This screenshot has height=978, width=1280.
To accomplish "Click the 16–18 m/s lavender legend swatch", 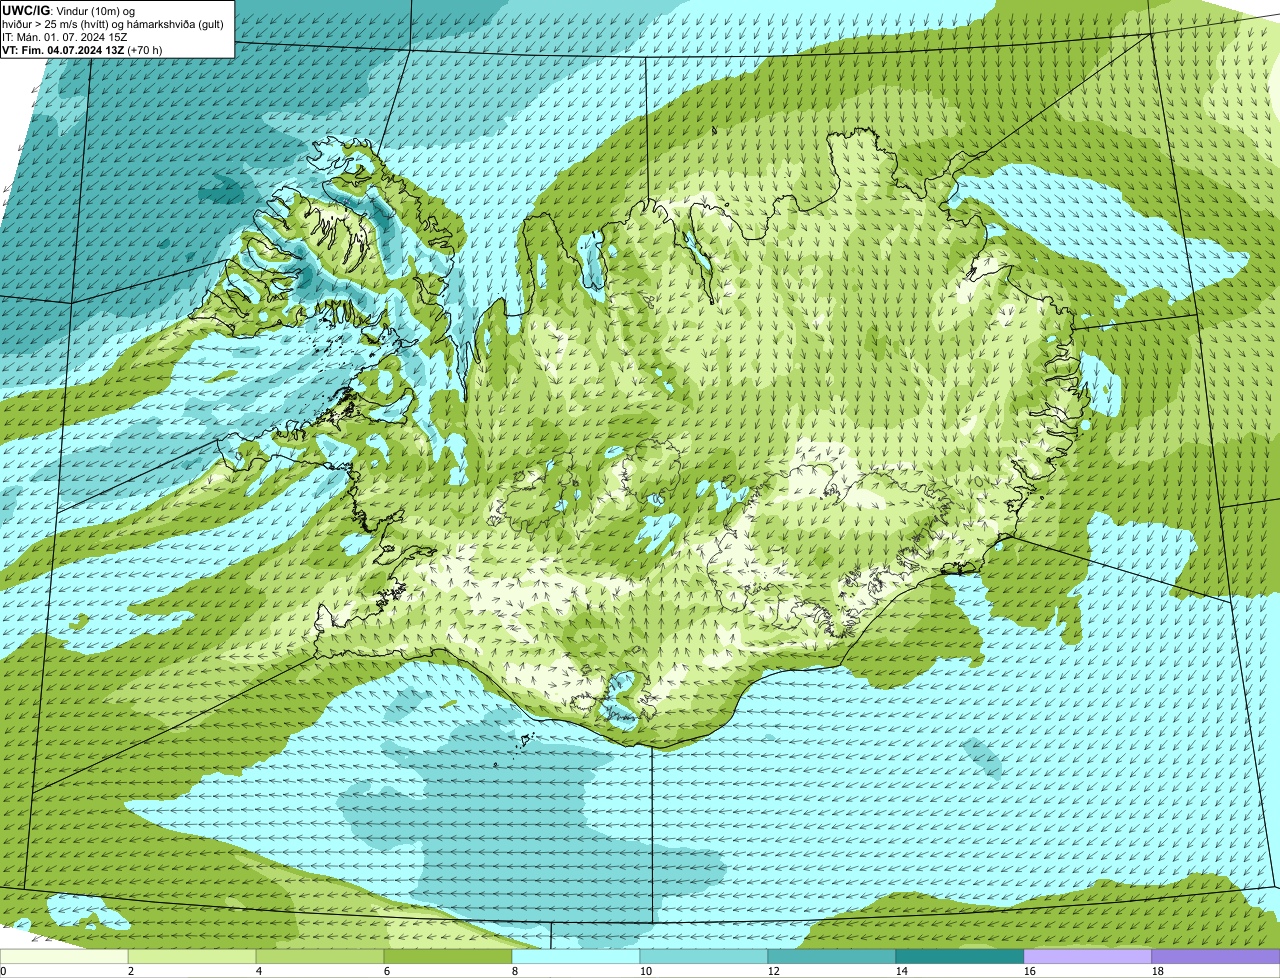I will point(1088,957).
